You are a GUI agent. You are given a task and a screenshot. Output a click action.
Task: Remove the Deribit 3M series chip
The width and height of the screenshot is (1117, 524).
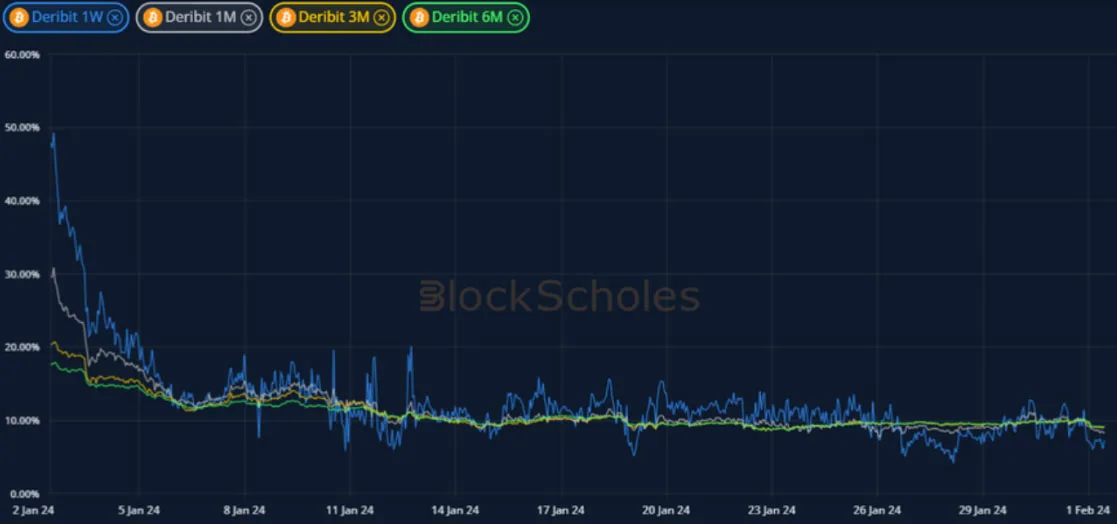click(381, 18)
